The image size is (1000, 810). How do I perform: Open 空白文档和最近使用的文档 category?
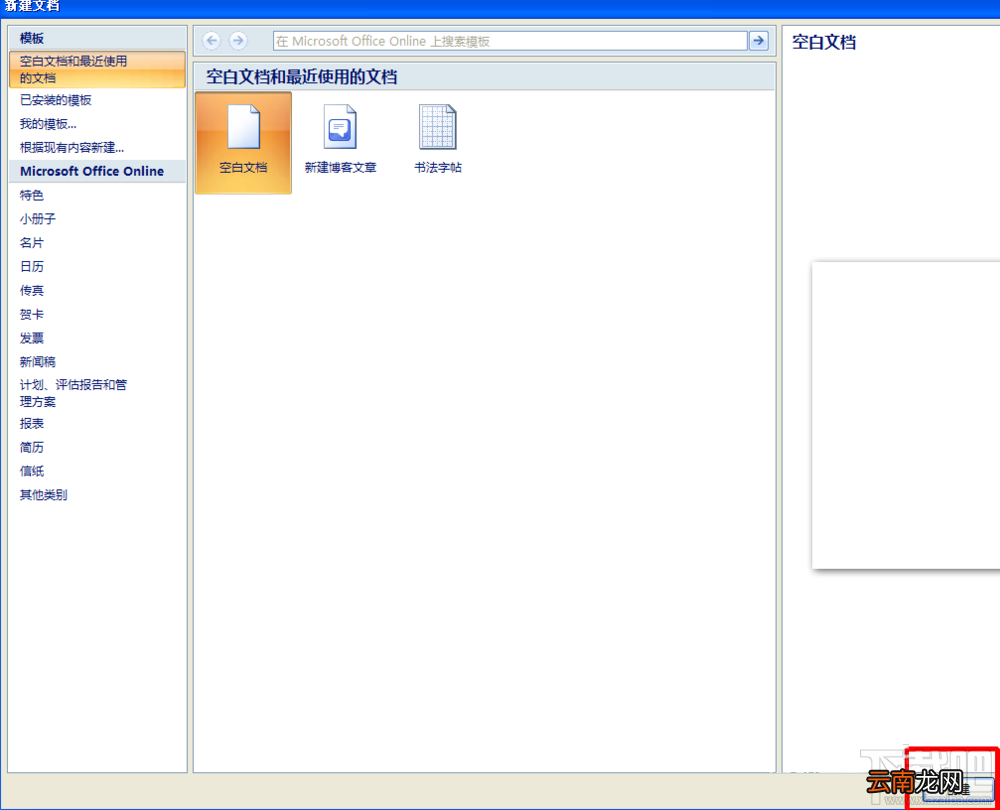98,70
